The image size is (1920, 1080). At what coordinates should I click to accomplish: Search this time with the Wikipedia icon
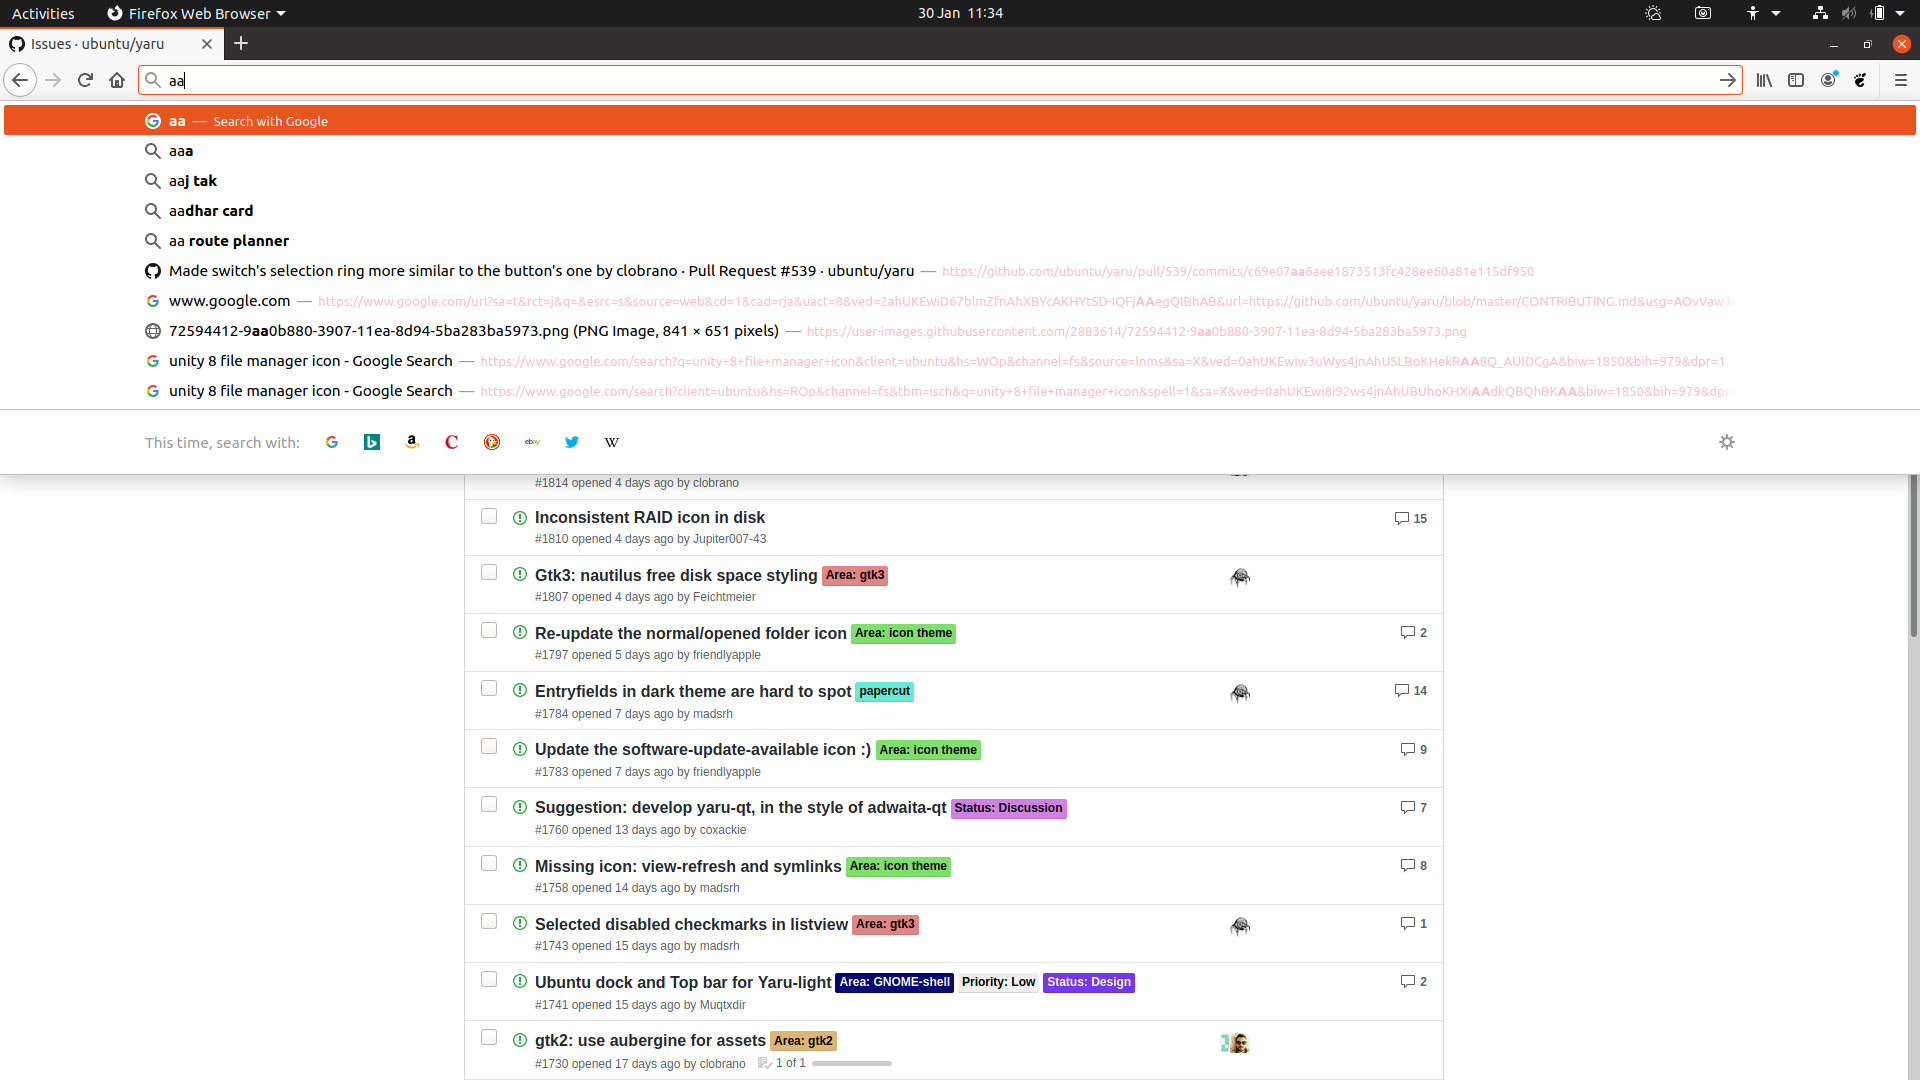(x=612, y=442)
